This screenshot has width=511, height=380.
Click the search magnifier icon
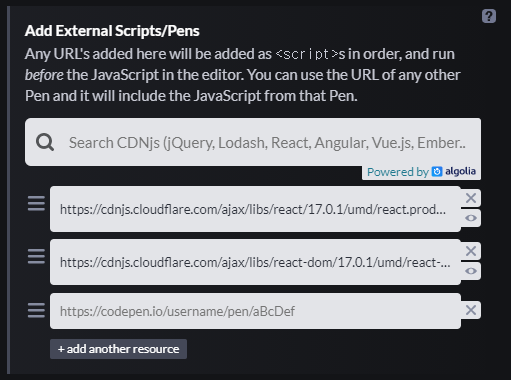click(x=45, y=142)
